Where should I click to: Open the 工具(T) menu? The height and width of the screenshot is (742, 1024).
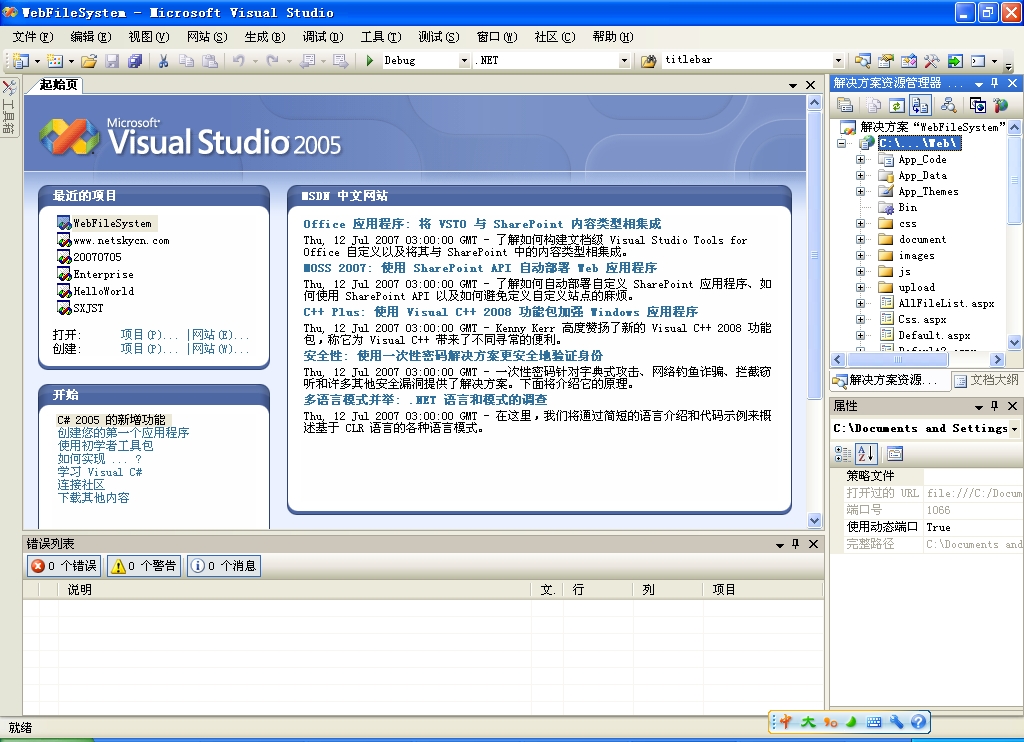coord(381,37)
